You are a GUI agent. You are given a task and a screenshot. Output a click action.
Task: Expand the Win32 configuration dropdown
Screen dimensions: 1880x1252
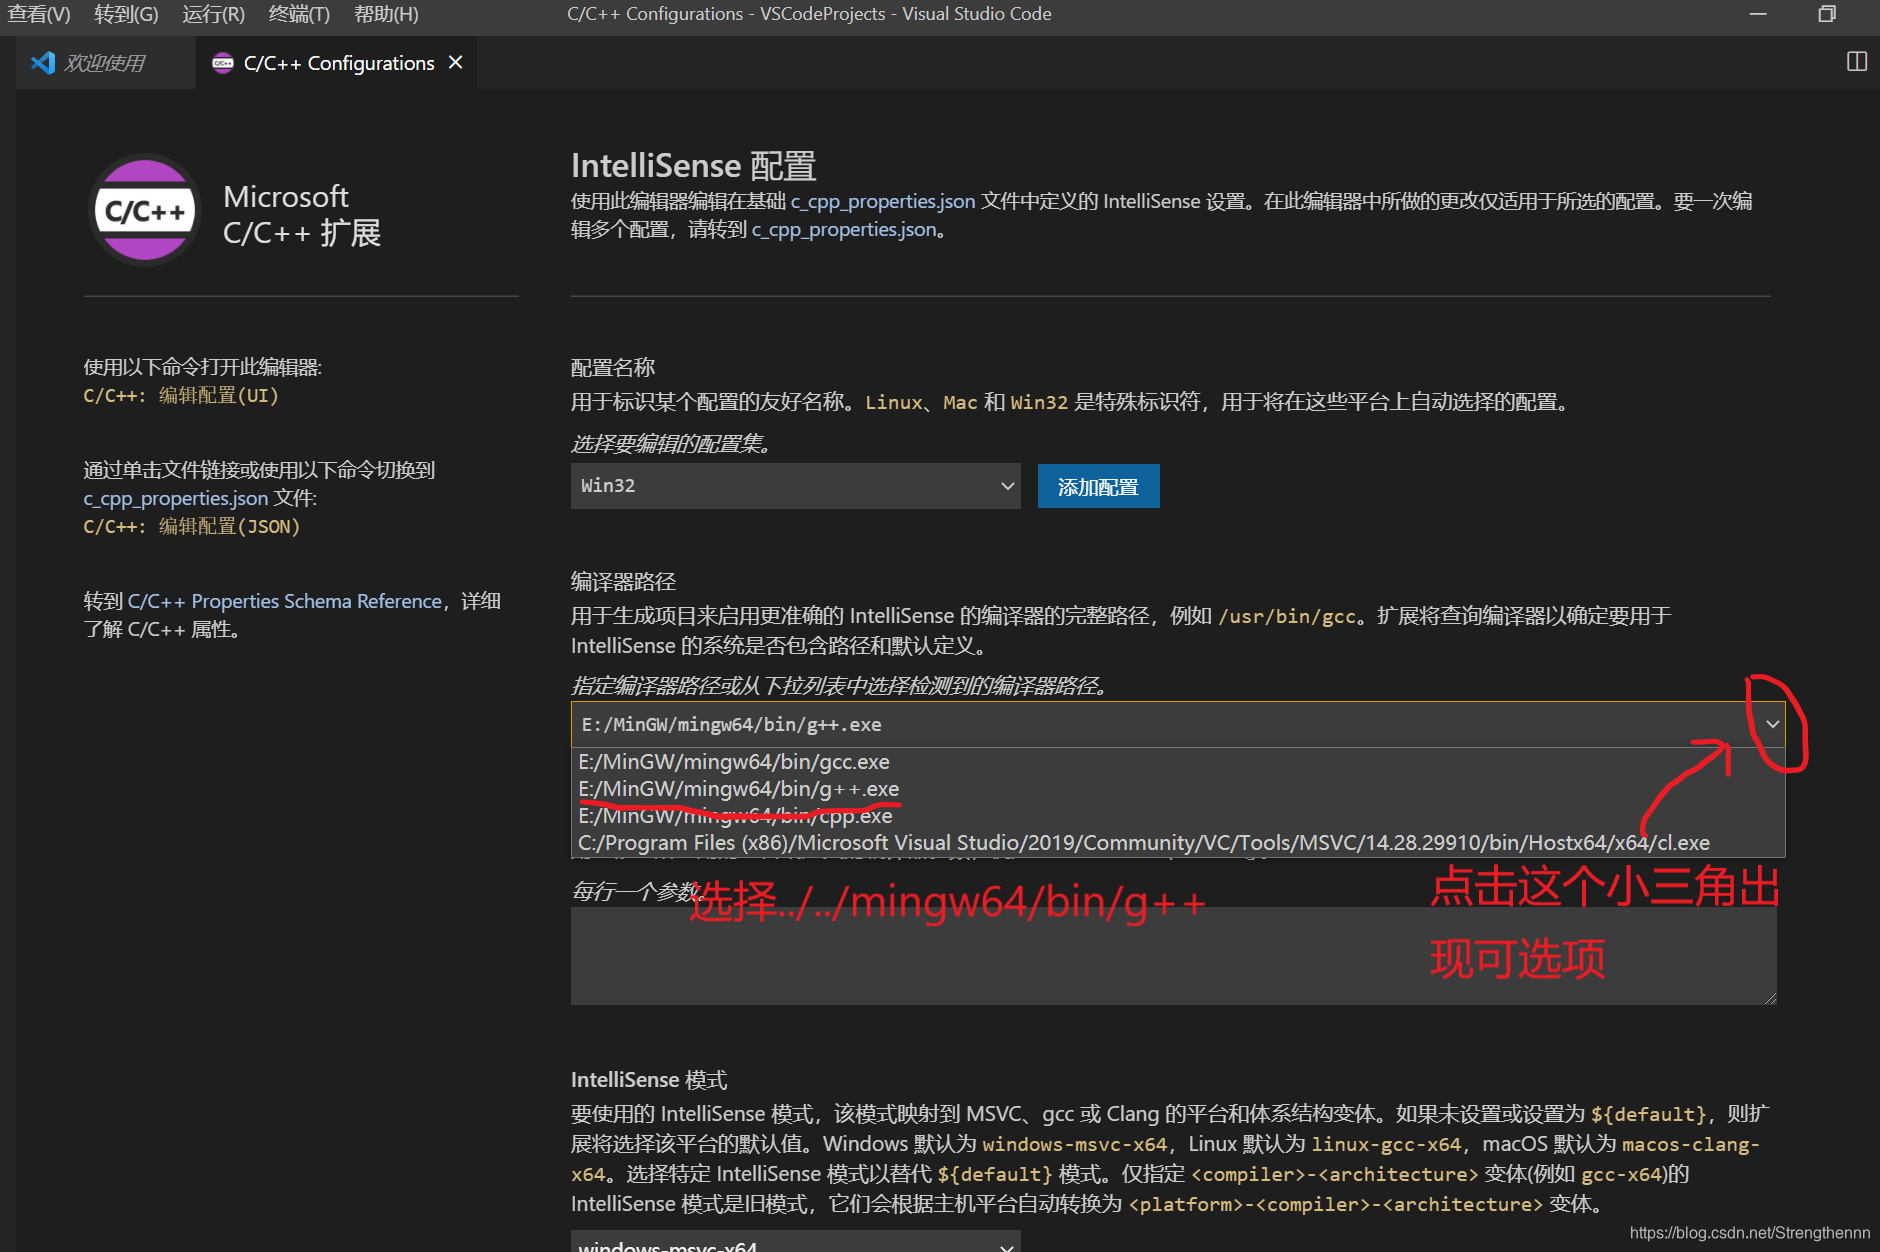pyautogui.click(x=795, y=486)
